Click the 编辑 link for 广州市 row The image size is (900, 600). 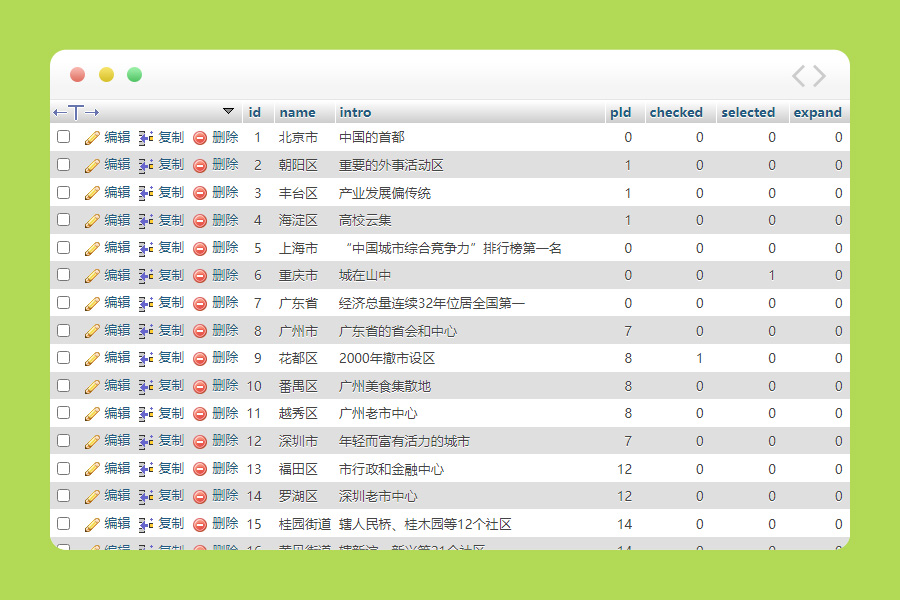pyautogui.click(x=118, y=330)
